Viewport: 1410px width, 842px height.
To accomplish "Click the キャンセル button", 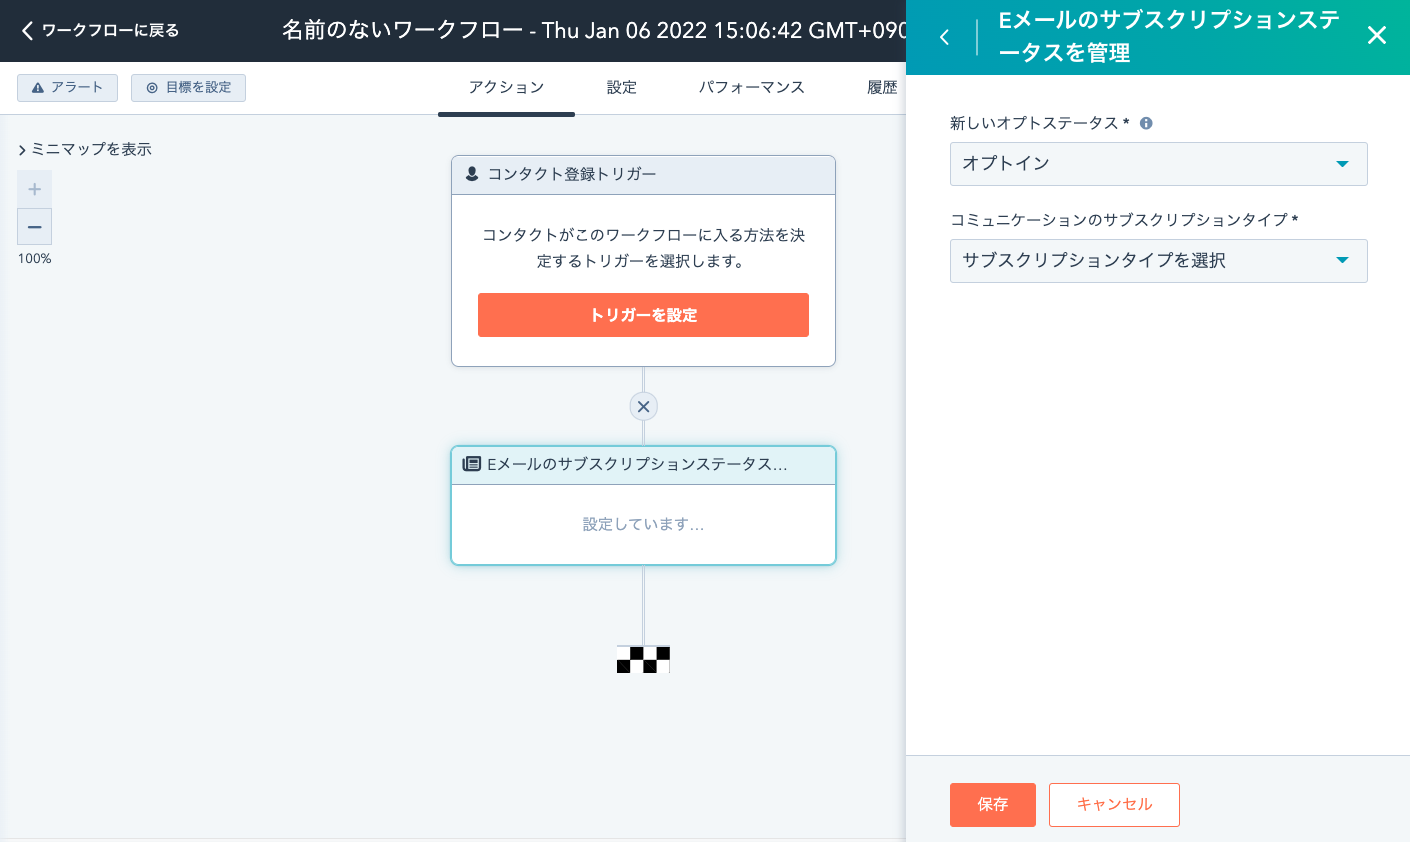I will pyautogui.click(x=1114, y=804).
